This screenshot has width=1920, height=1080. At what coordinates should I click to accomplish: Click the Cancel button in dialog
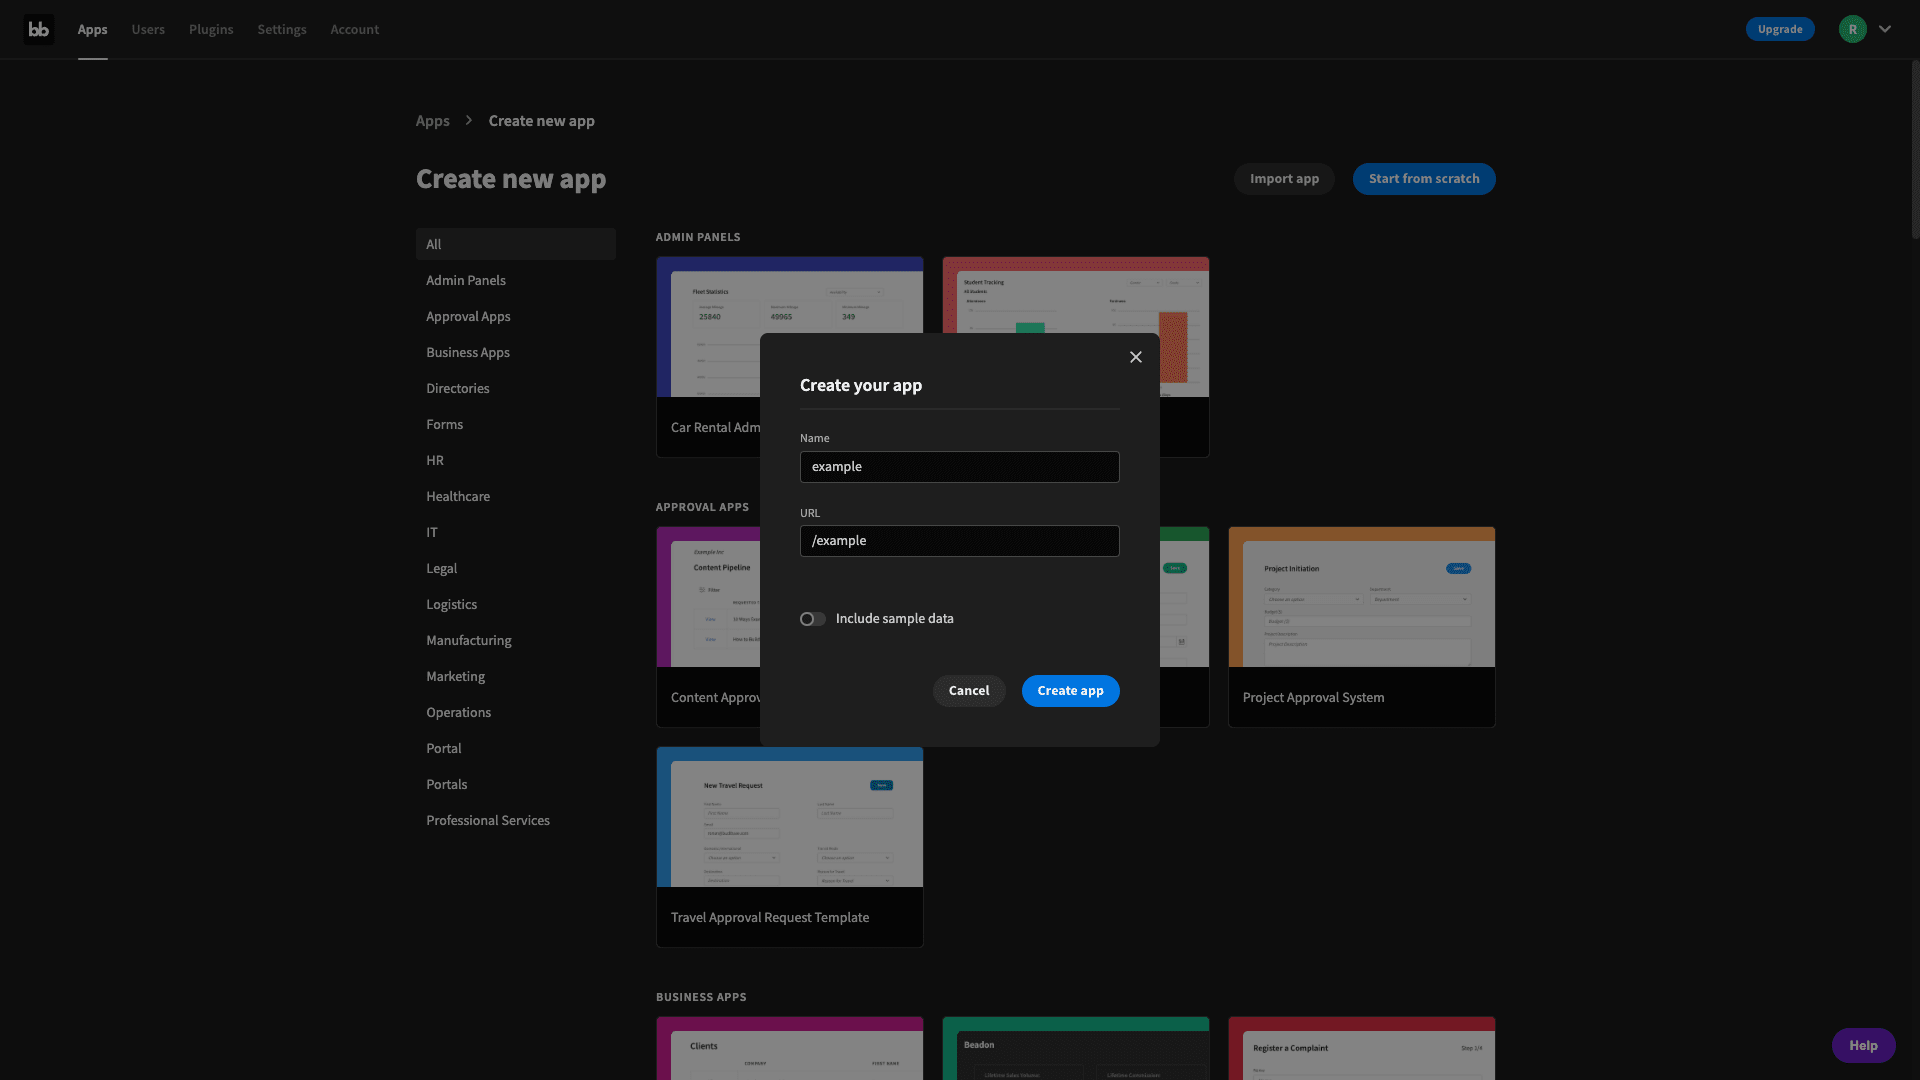[969, 691]
